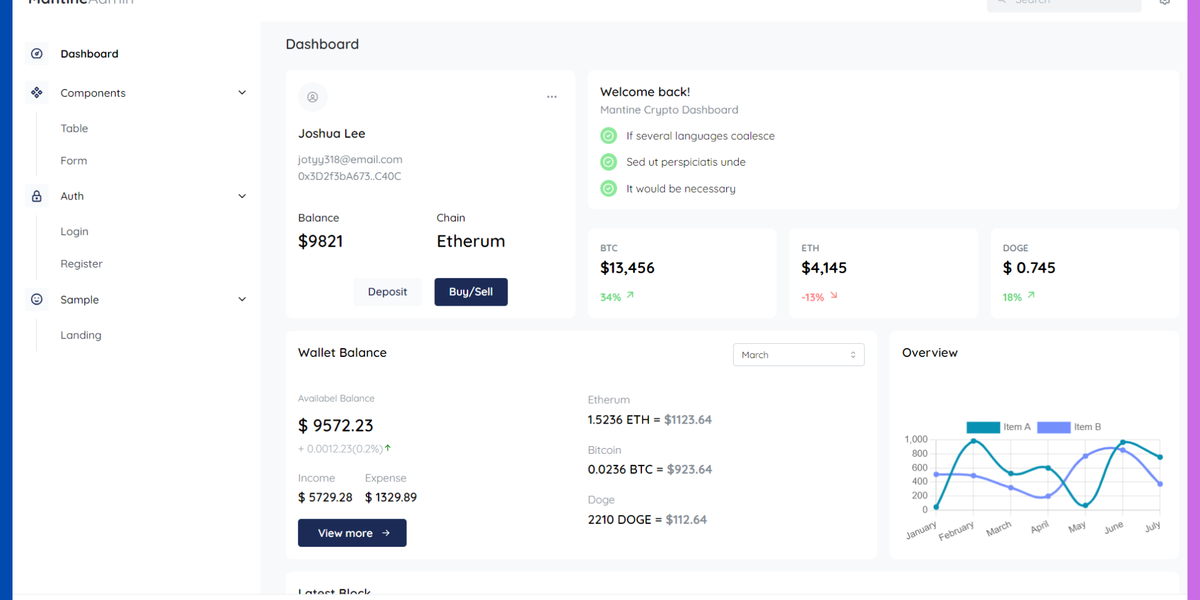The height and width of the screenshot is (600, 1200).
Task: Select the Components puzzle icon
Action: pyautogui.click(x=36, y=92)
